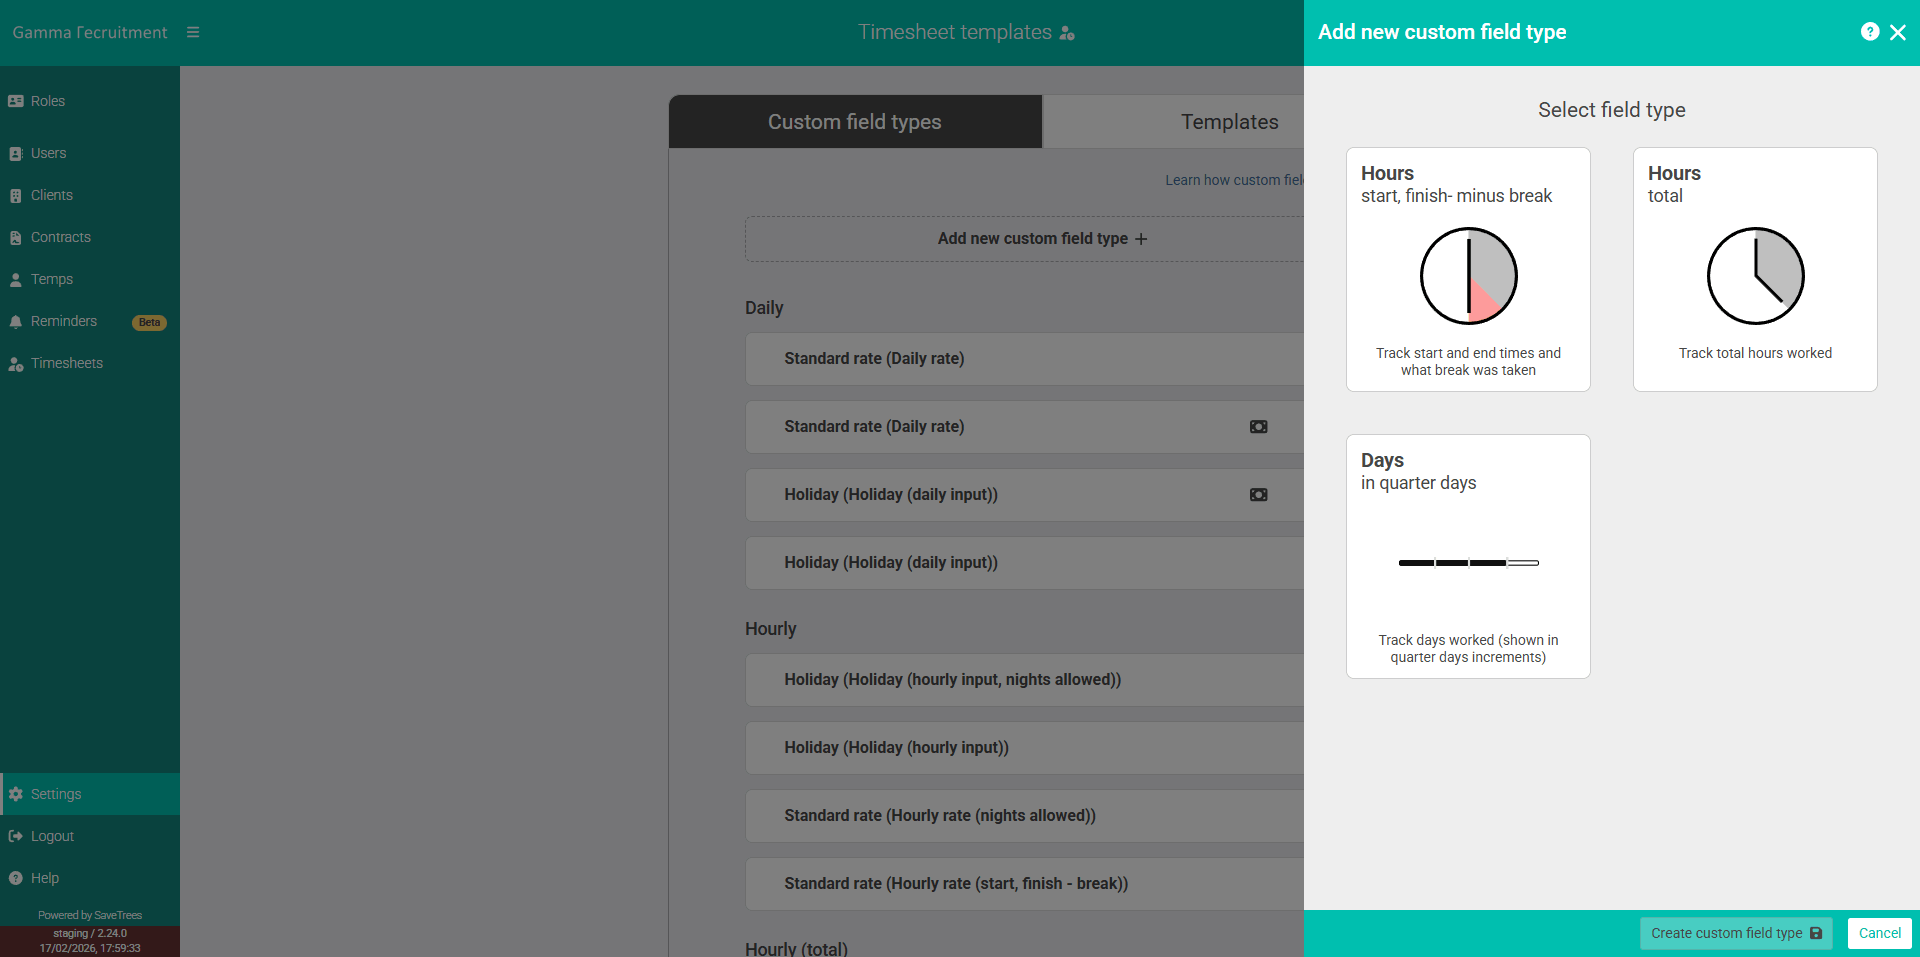Click the user-clock icon beside Timesheet templates title

point(1066,33)
